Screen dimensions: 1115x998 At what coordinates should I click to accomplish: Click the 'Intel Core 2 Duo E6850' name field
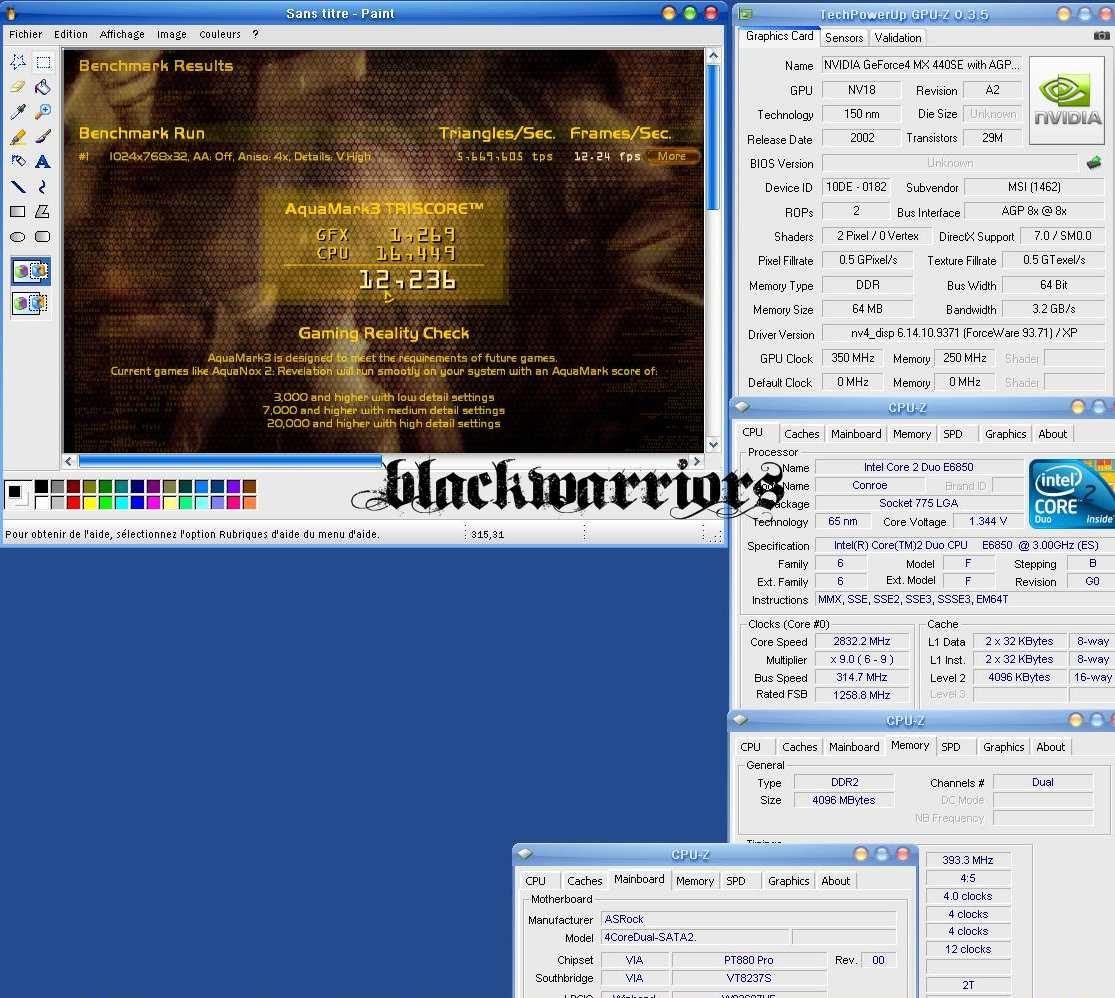pyautogui.click(x=918, y=467)
